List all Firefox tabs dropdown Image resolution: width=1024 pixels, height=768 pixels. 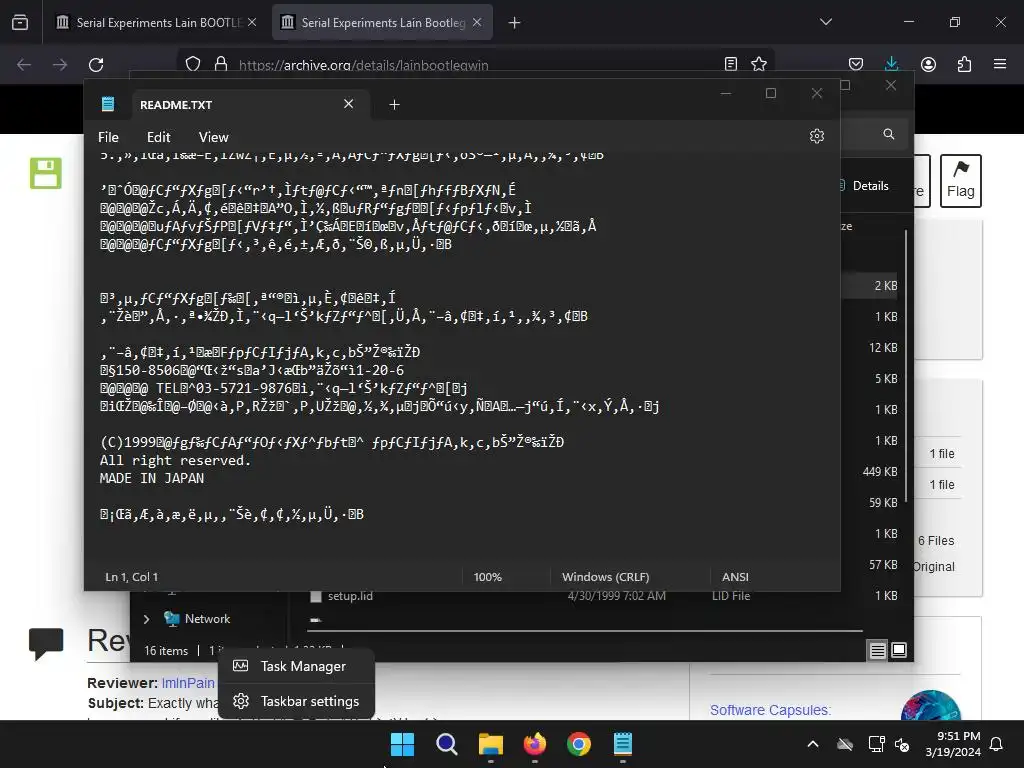click(x=825, y=22)
